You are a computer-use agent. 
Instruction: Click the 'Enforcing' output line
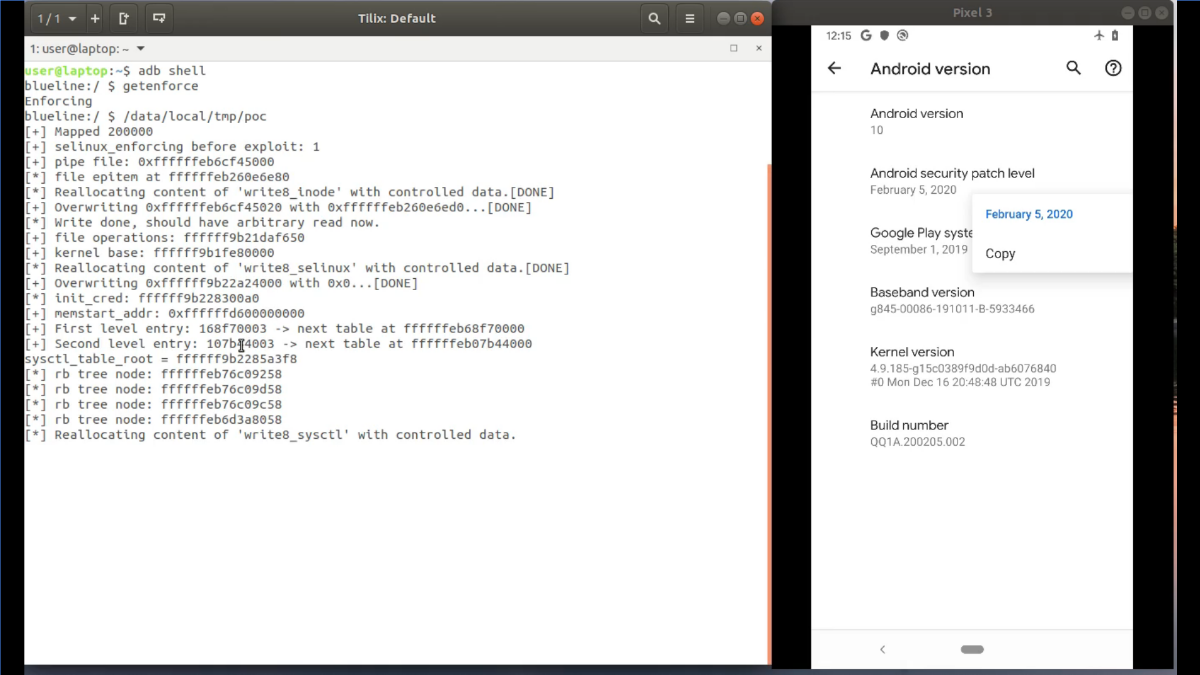(58, 101)
